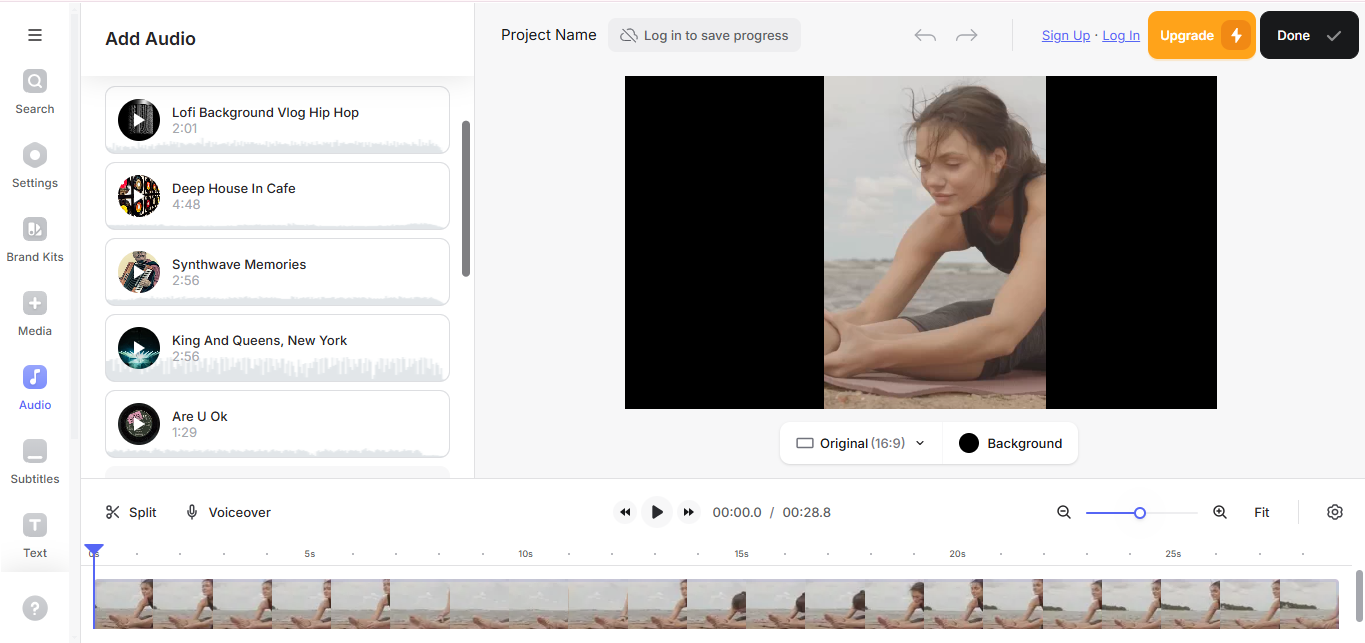
Task: Click the help question mark icon
Action: (35, 608)
